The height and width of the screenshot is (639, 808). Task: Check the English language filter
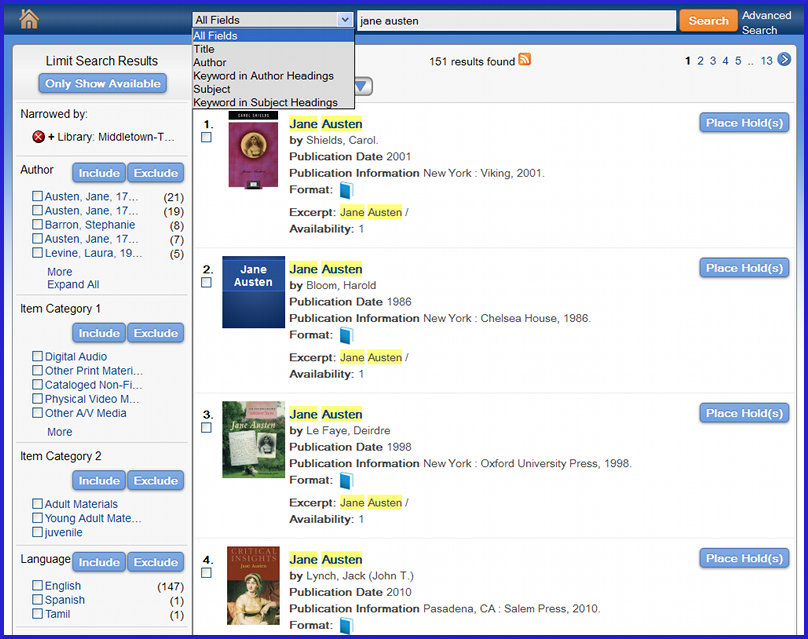[x=37, y=585]
